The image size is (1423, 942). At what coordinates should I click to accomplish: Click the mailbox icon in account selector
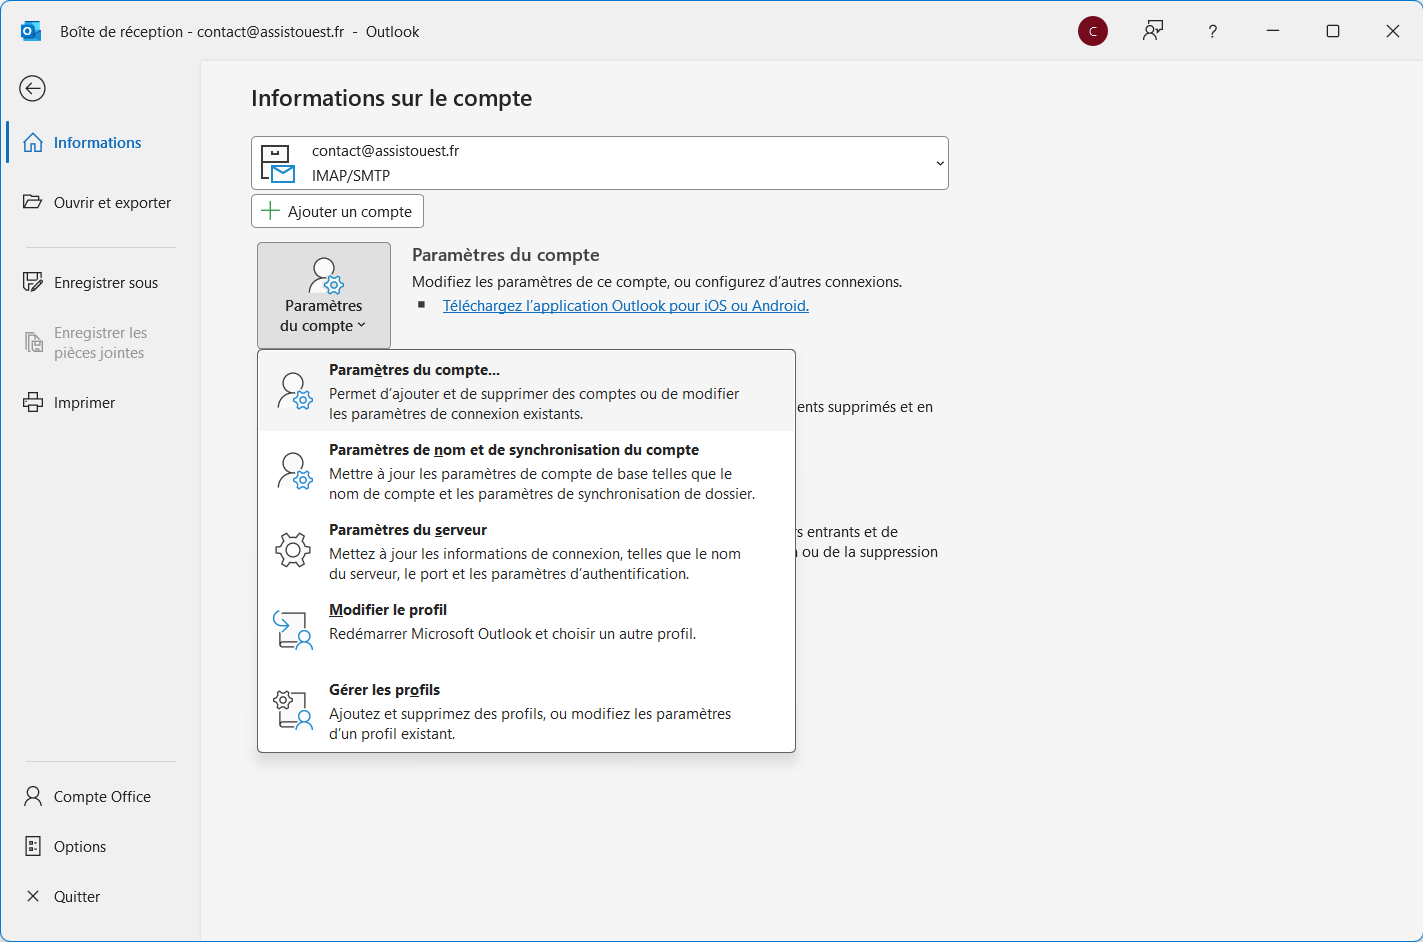tap(277, 164)
